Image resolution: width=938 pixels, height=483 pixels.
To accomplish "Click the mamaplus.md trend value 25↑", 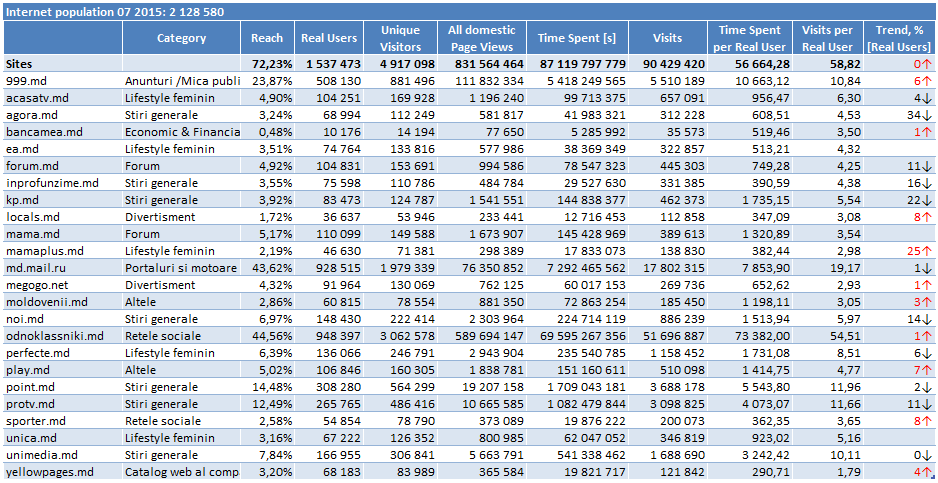I will 900,251.
